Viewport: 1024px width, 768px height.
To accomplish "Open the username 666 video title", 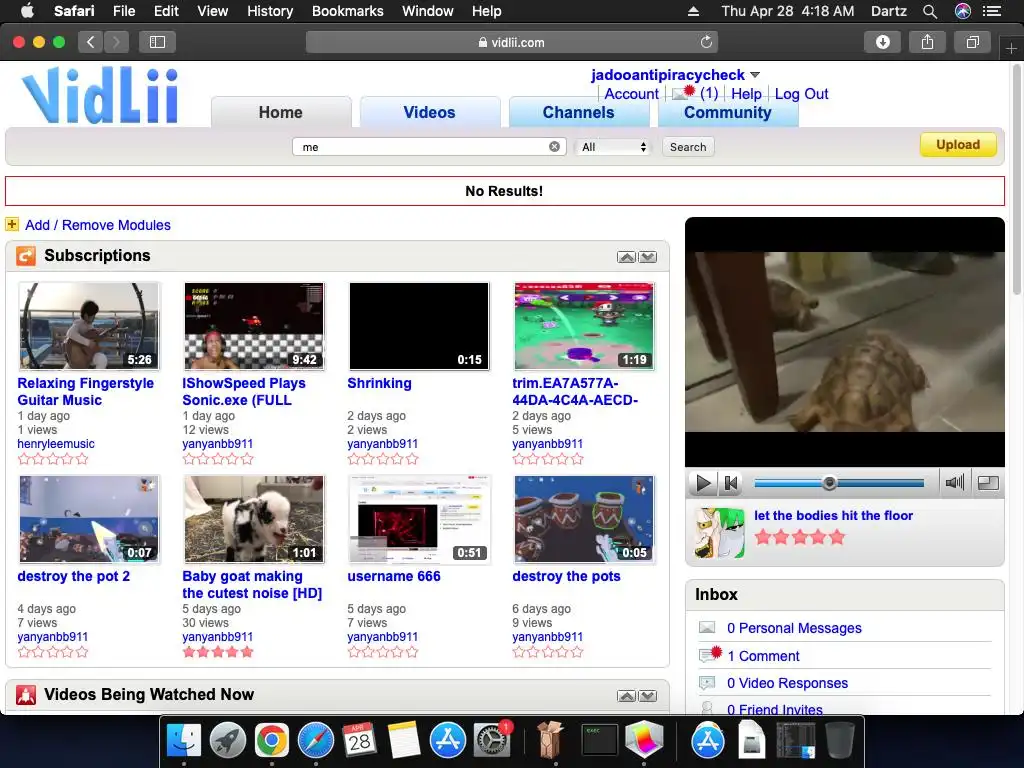I will 394,576.
